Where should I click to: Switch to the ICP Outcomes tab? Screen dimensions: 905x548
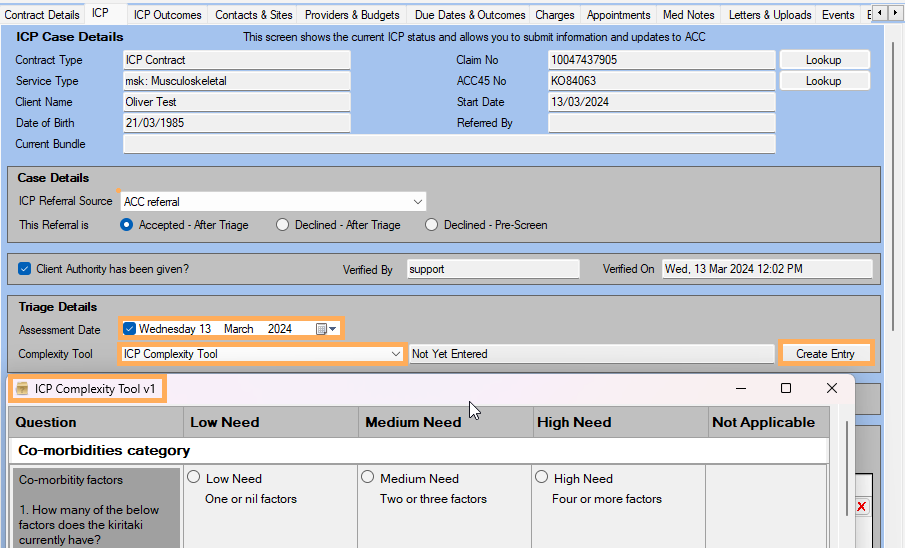coord(167,15)
